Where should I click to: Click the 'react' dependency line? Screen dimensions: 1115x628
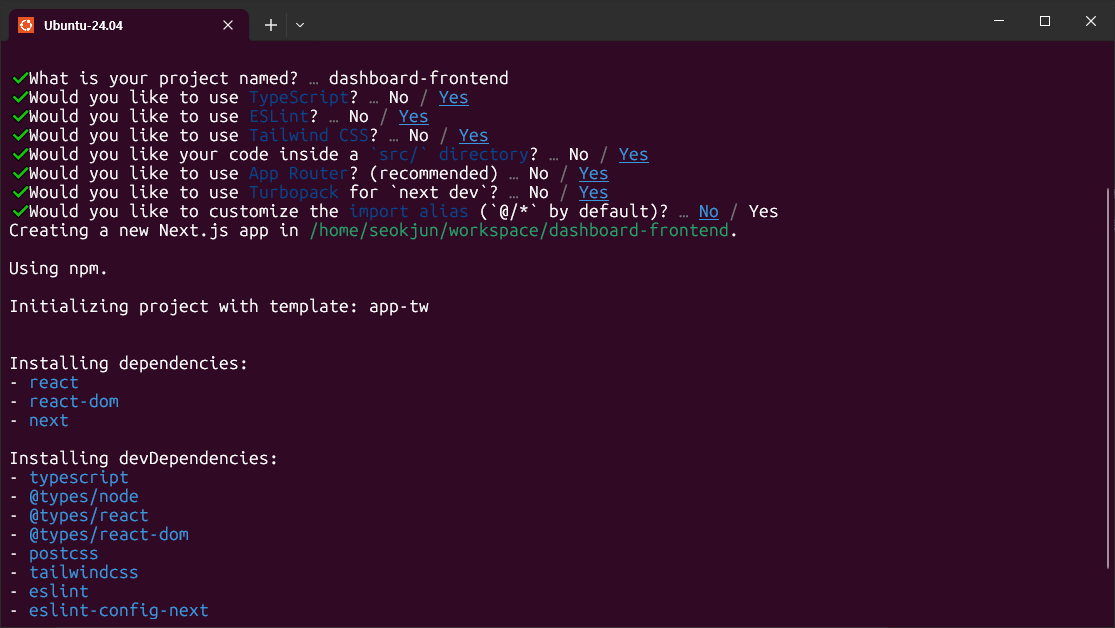point(54,383)
